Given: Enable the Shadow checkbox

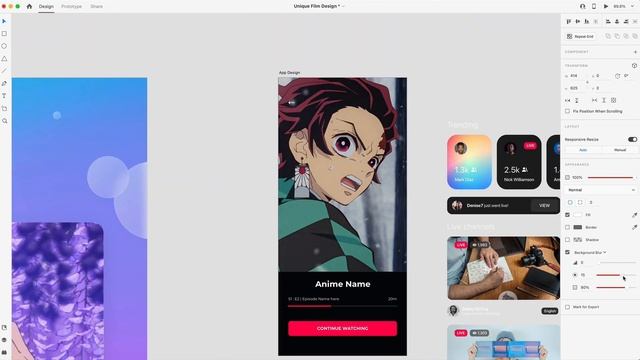Looking at the screenshot, I should tap(567, 240).
